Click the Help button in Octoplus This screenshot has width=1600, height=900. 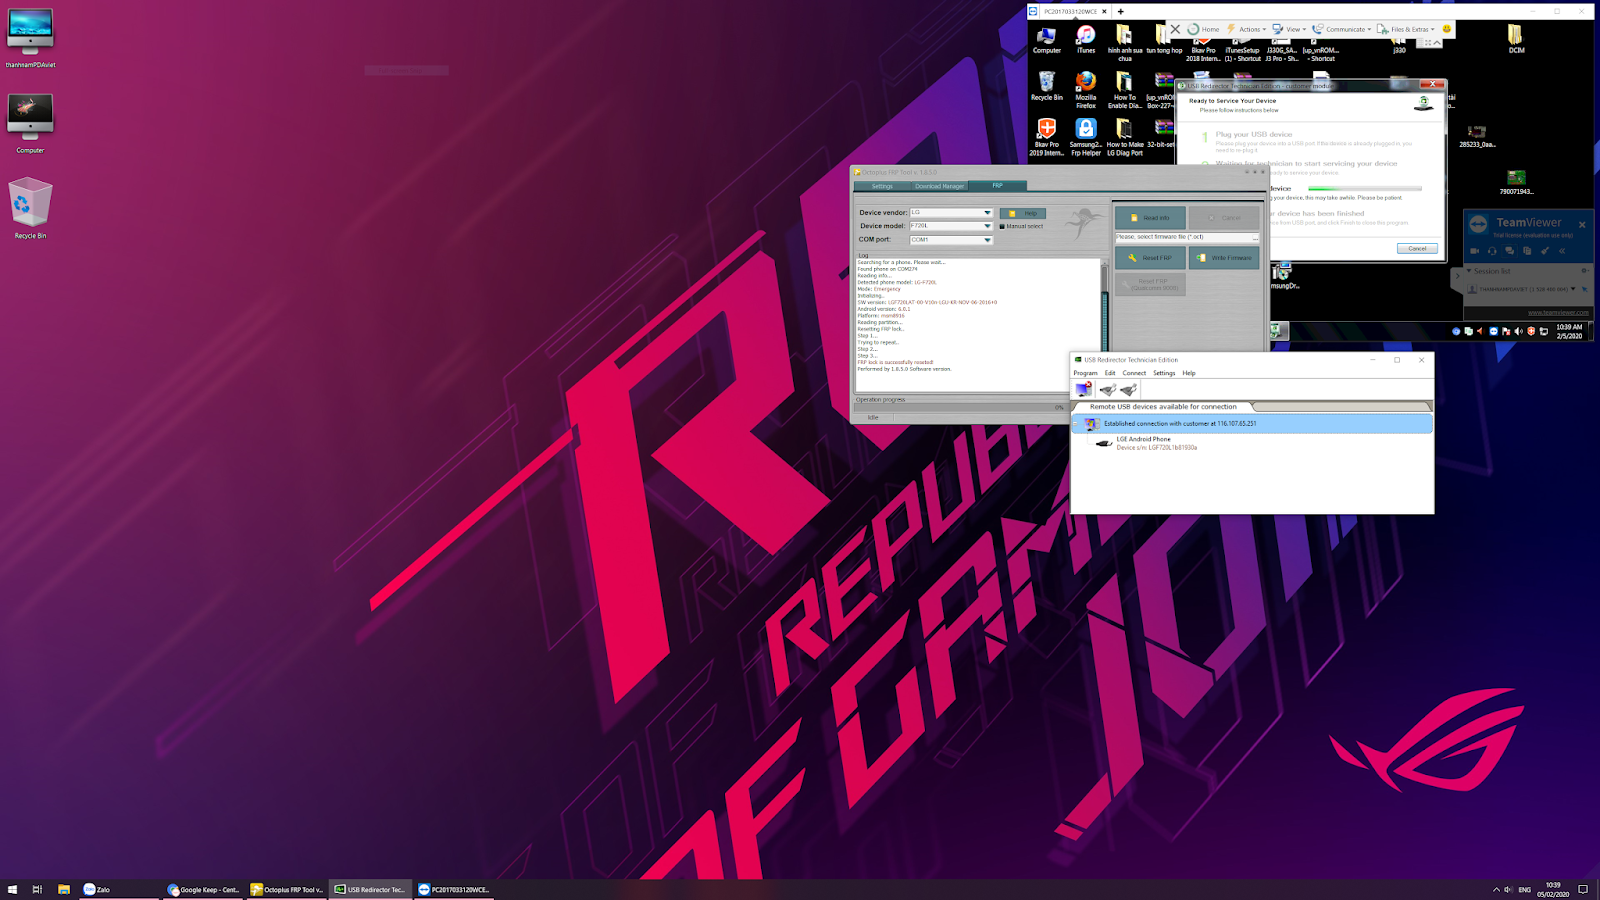(1023, 213)
